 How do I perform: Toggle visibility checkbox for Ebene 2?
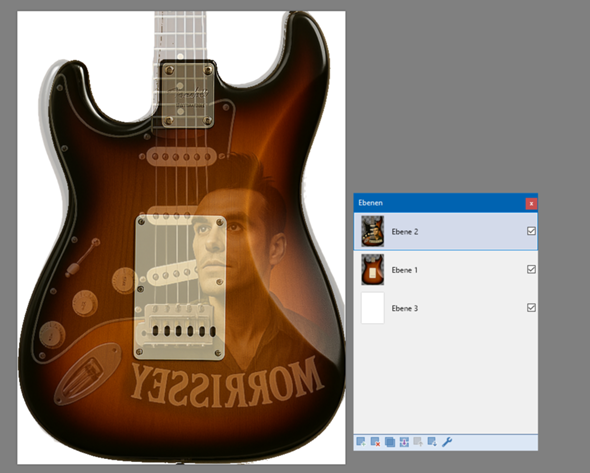point(531,231)
